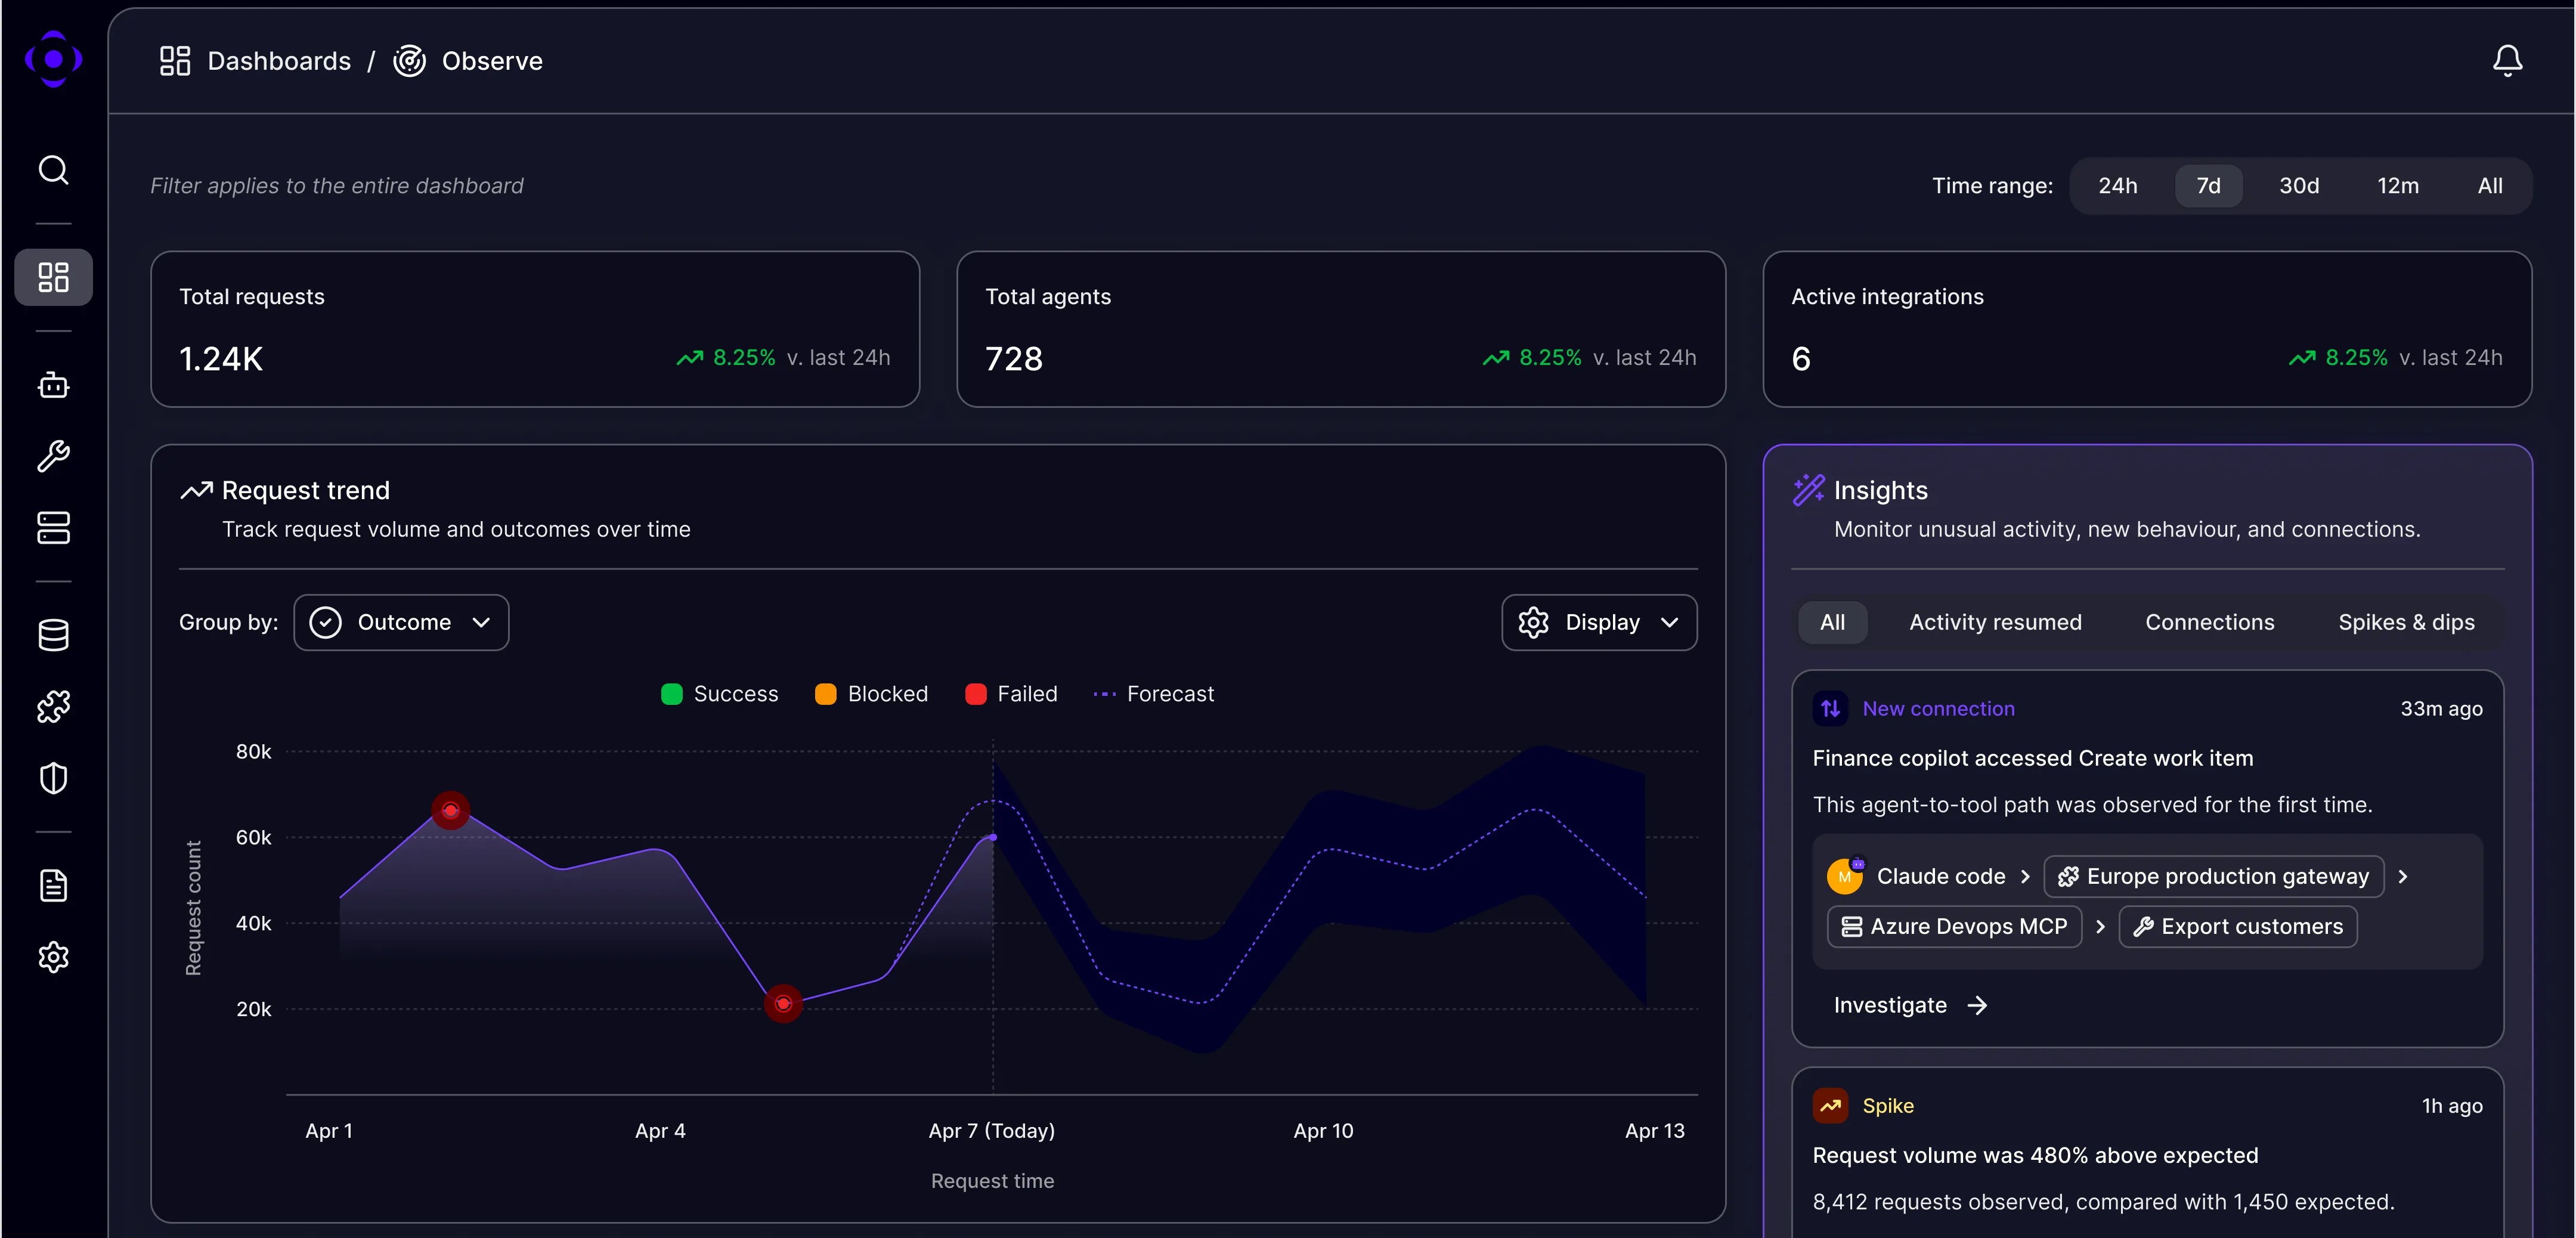
Task: Open the tools wrench sidebar icon
Action: click(x=54, y=456)
